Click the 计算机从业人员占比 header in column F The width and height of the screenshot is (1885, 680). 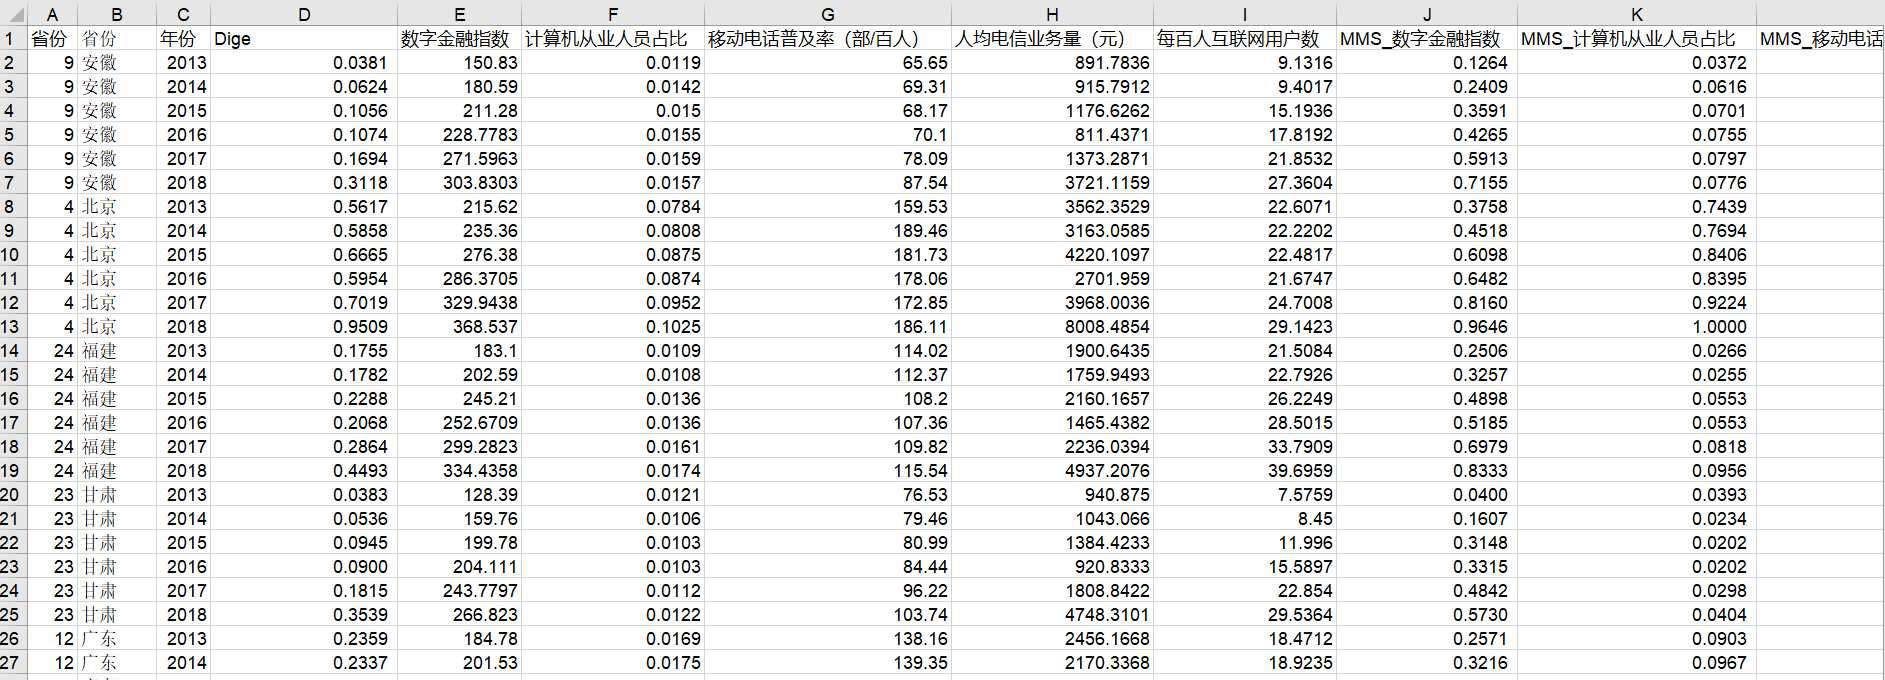(613, 38)
